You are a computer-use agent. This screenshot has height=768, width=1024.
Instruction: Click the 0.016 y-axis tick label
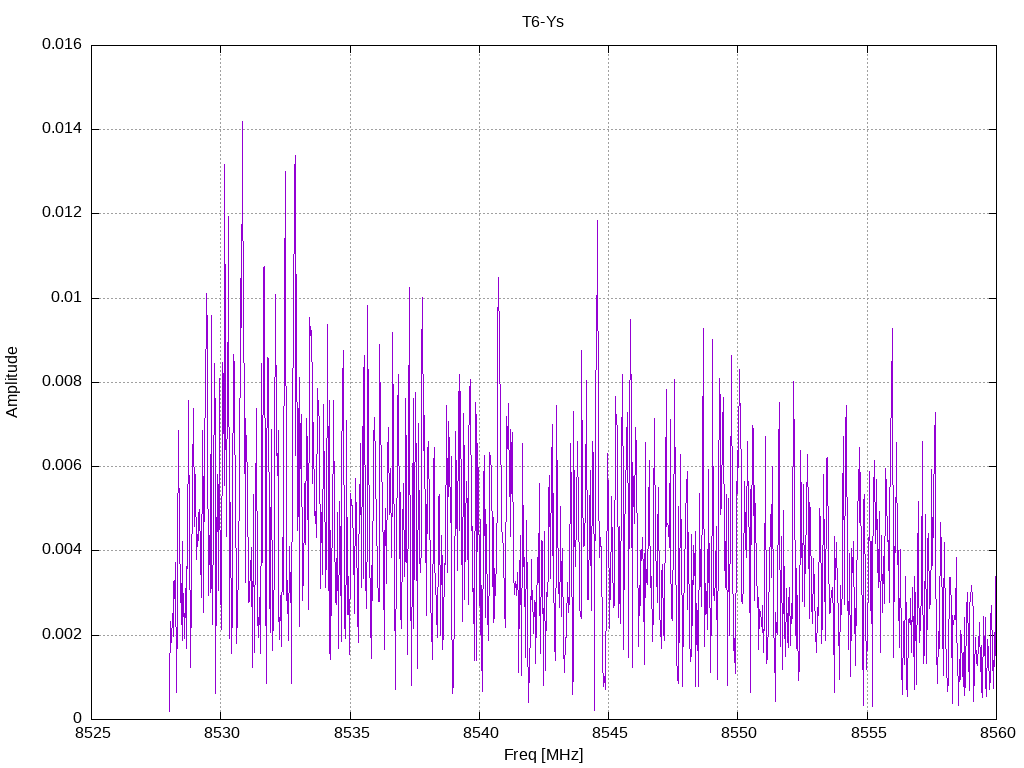point(62,44)
